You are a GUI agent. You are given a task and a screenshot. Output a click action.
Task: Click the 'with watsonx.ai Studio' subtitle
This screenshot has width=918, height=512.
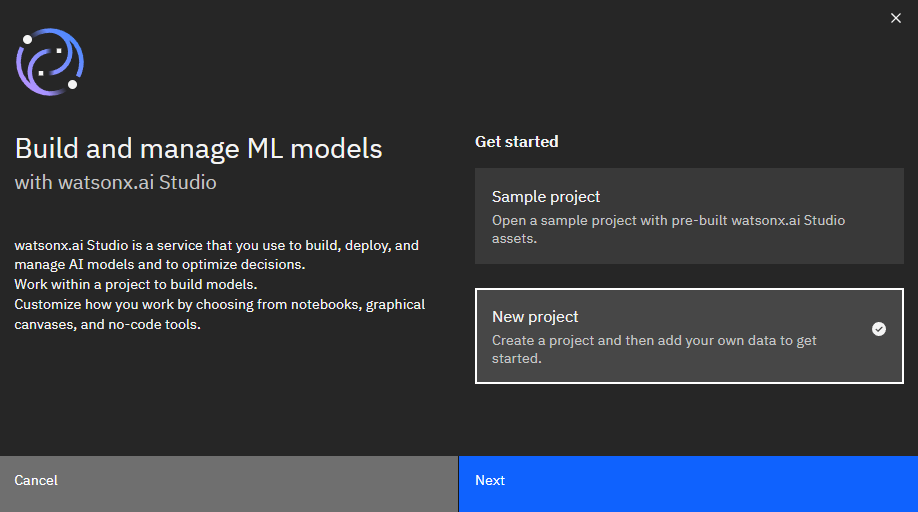[x=115, y=182]
